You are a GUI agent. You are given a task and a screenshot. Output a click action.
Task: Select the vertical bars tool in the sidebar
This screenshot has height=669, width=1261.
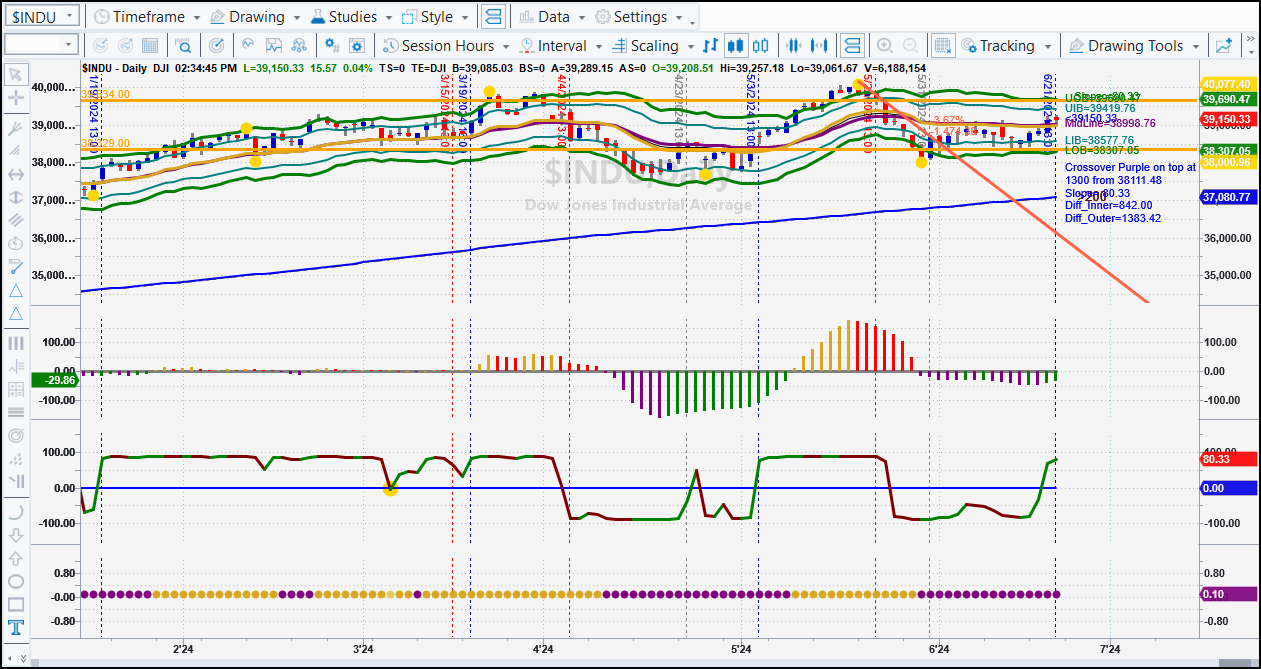pos(16,343)
